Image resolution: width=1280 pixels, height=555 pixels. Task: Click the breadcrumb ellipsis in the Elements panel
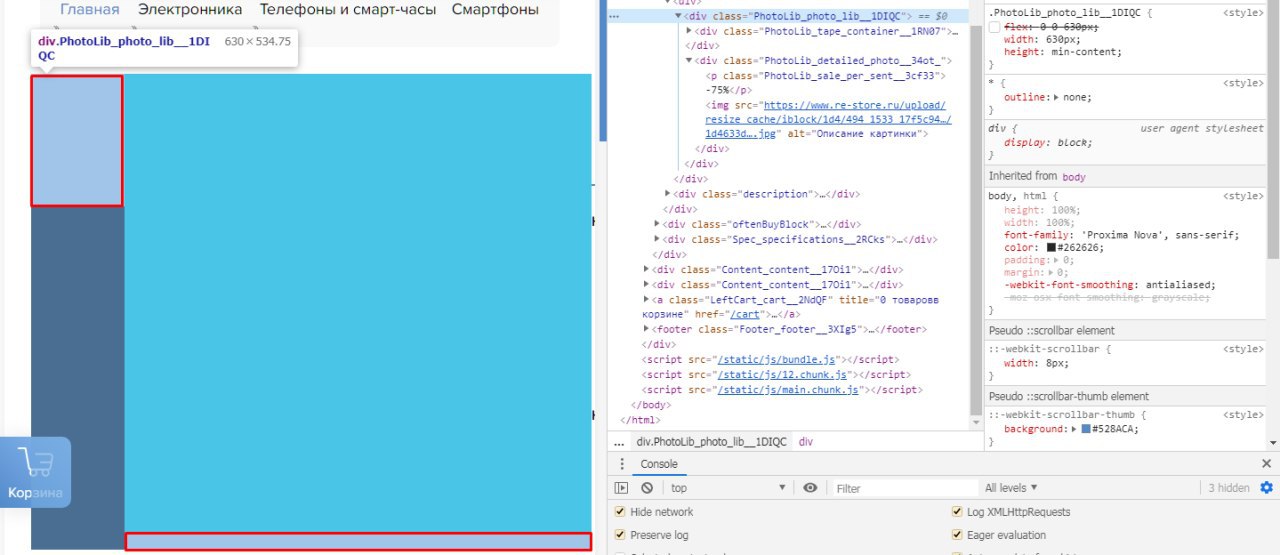pos(620,441)
